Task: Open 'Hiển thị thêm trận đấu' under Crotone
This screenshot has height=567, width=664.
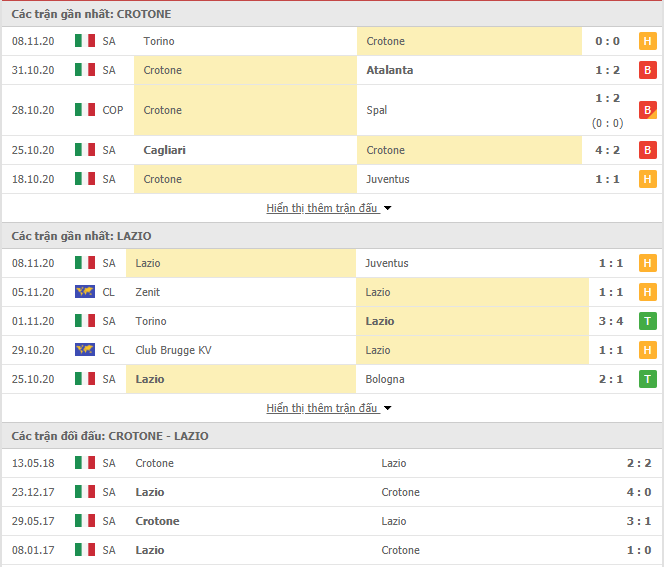Action: [322, 208]
